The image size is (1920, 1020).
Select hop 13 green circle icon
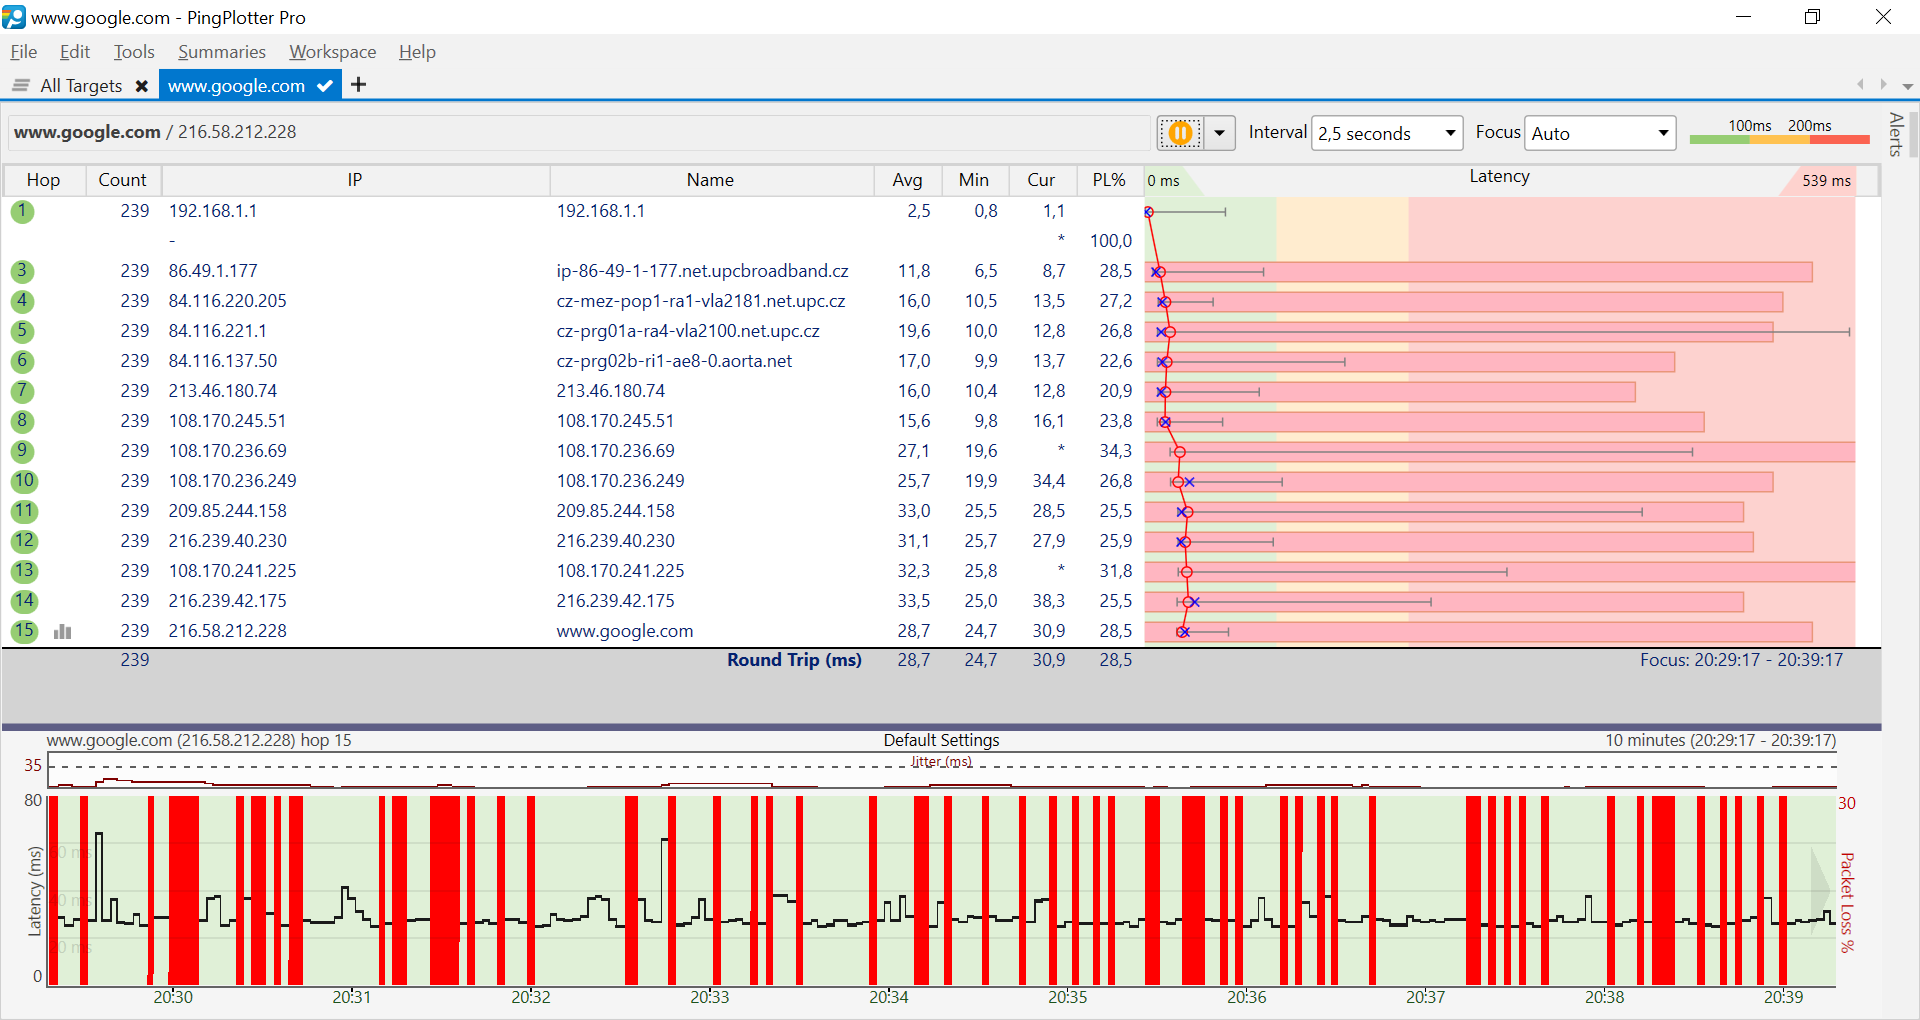point(24,571)
